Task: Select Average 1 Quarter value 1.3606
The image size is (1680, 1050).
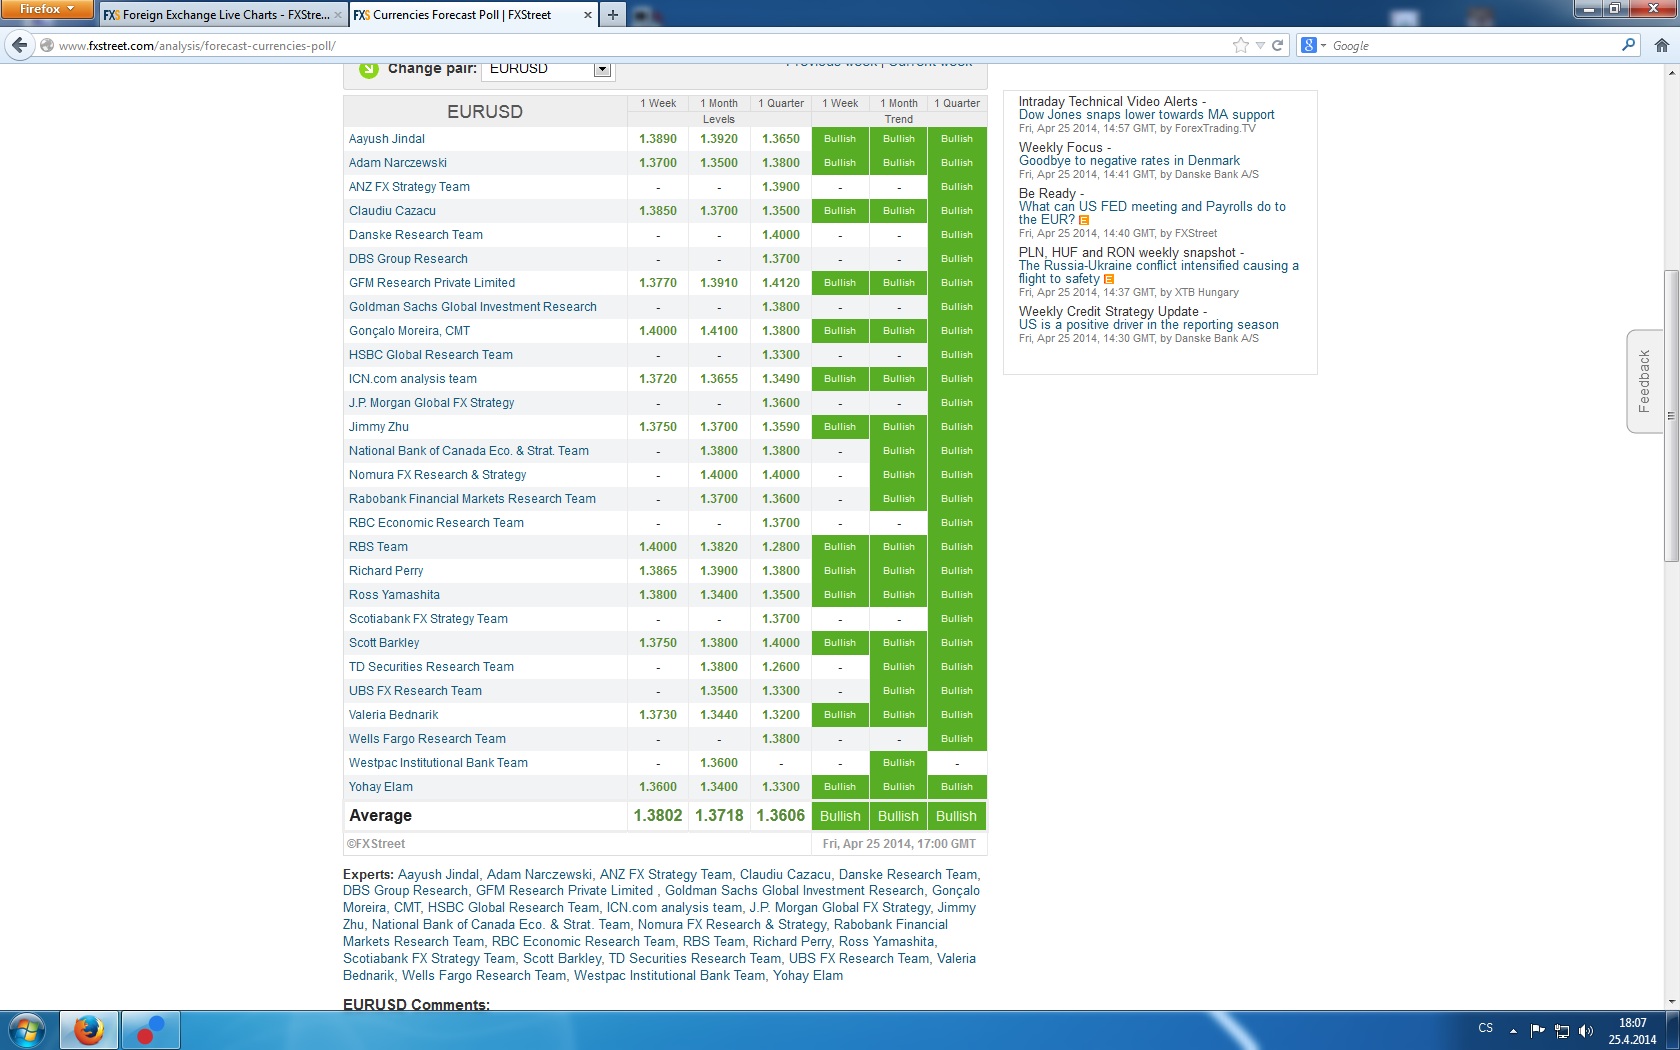Action: (781, 816)
